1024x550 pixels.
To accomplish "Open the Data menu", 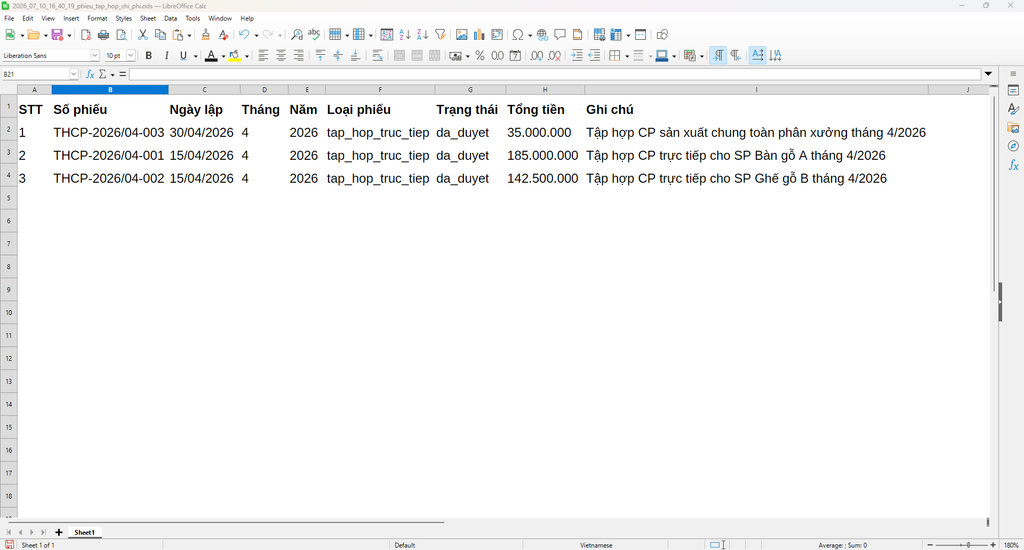I will coord(170,18).
